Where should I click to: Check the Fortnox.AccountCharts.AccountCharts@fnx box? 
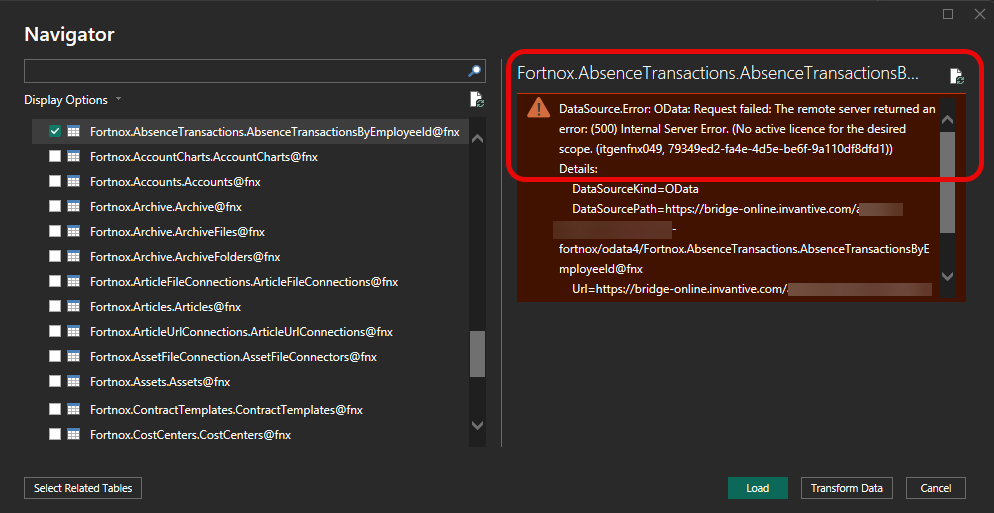click(55, 157)
